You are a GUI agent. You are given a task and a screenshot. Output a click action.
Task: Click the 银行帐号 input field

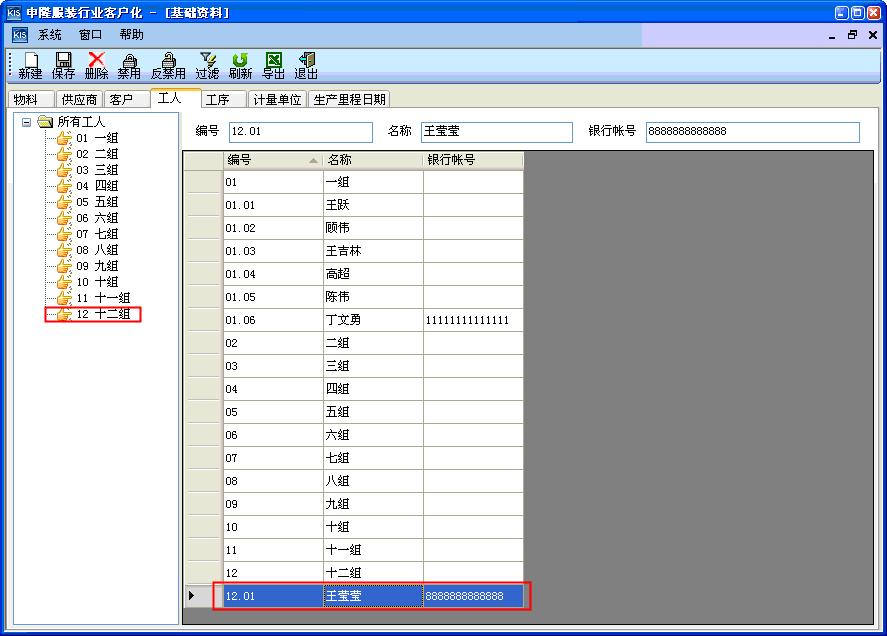pos(752,132)
